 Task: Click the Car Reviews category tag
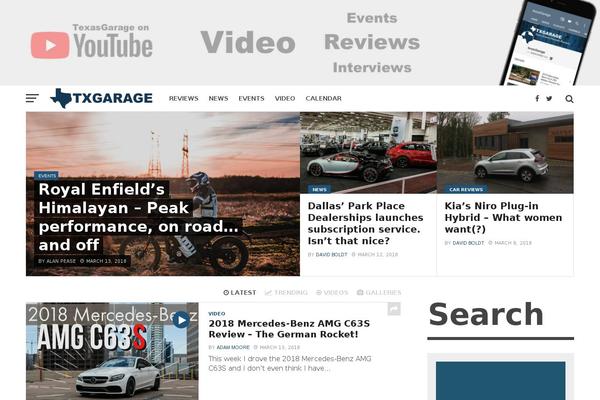[466, 189]
